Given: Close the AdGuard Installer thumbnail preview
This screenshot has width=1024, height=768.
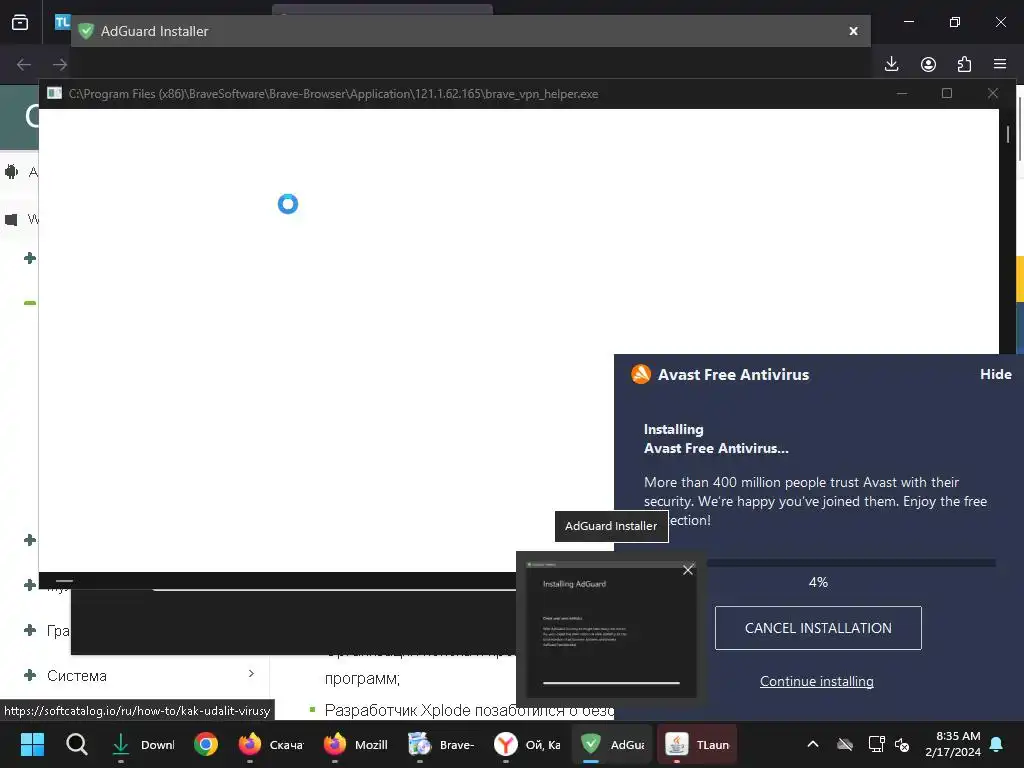Looking at the screenshot, I should tap(688, 570).
